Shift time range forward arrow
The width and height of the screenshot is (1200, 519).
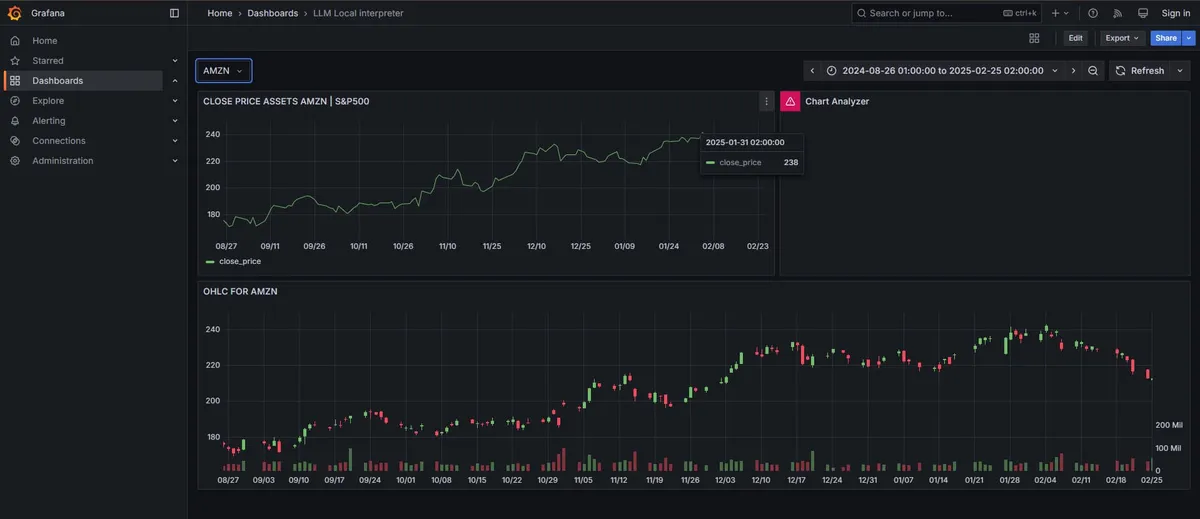[x=1073, y=71]
